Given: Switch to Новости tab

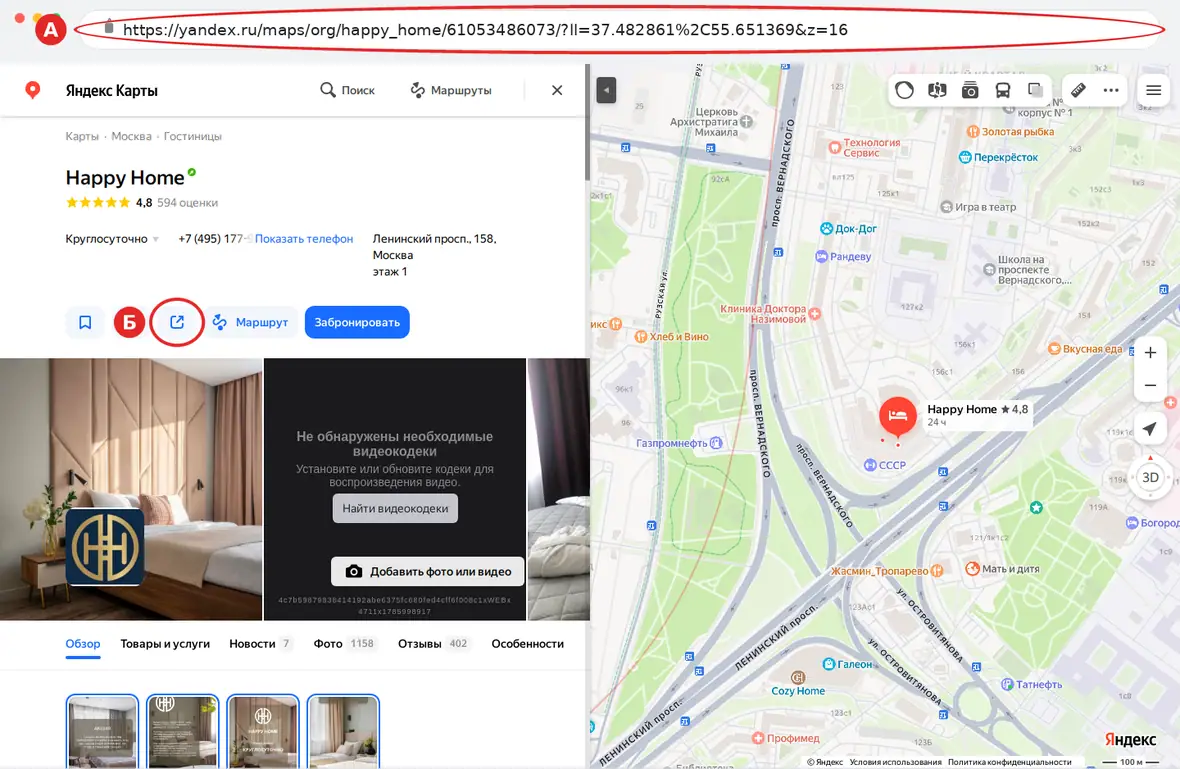Looking at the screenshot, I should [260, 644].
